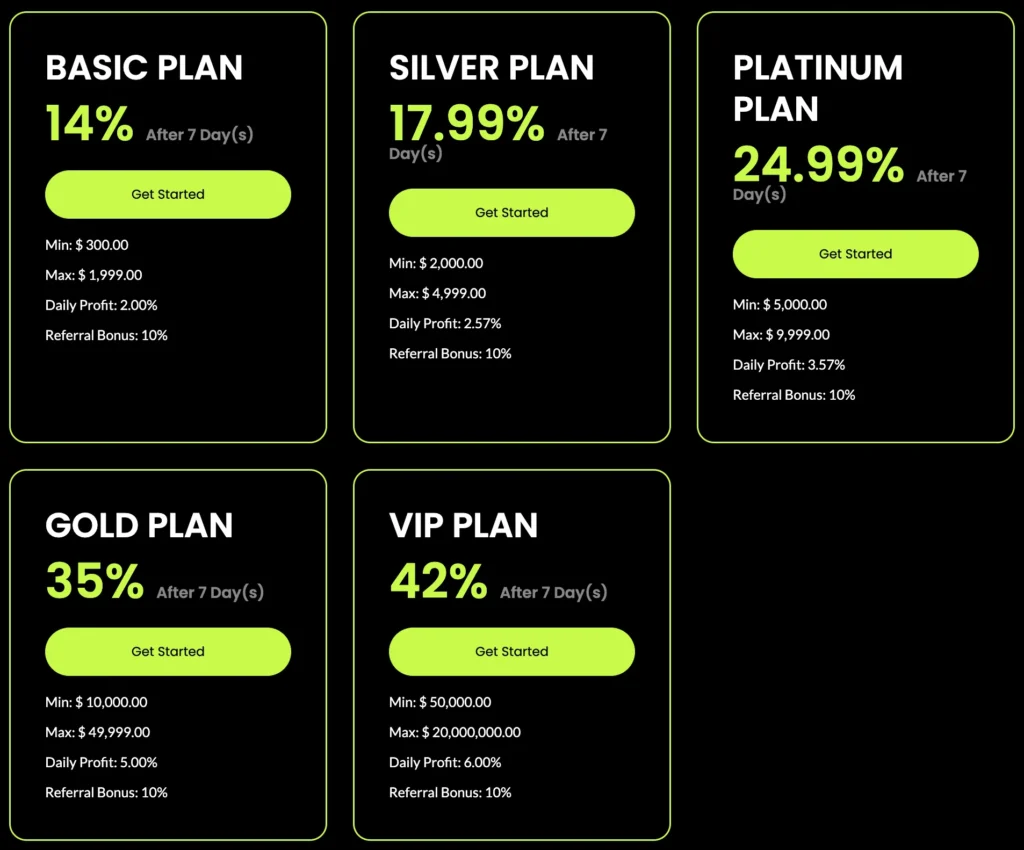
Task: Select the PLATINUM PLAN title
Action: click(817, 88)
